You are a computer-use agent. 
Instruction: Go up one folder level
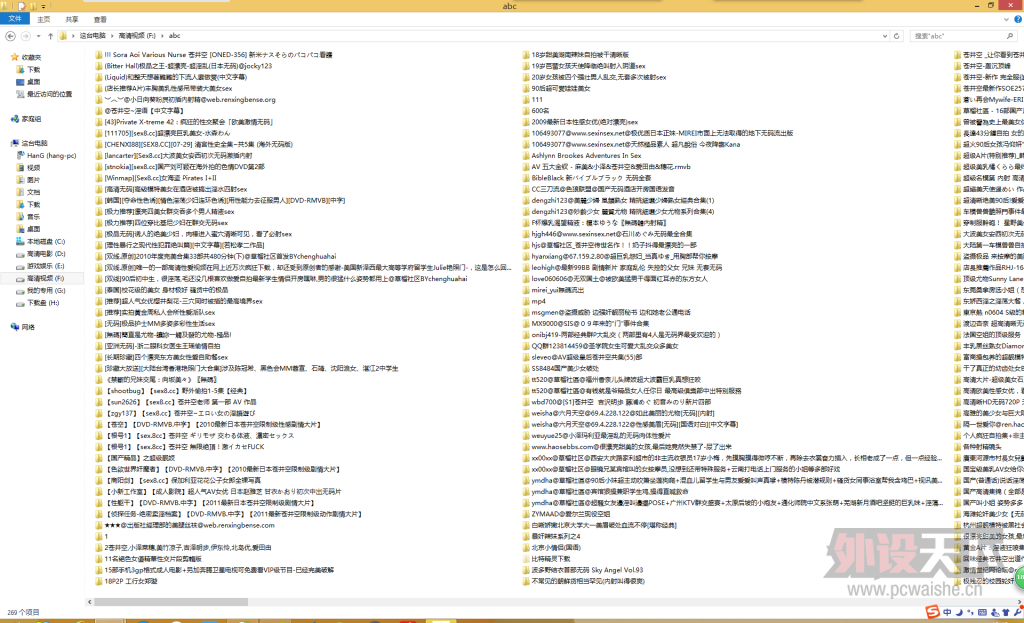50,36
